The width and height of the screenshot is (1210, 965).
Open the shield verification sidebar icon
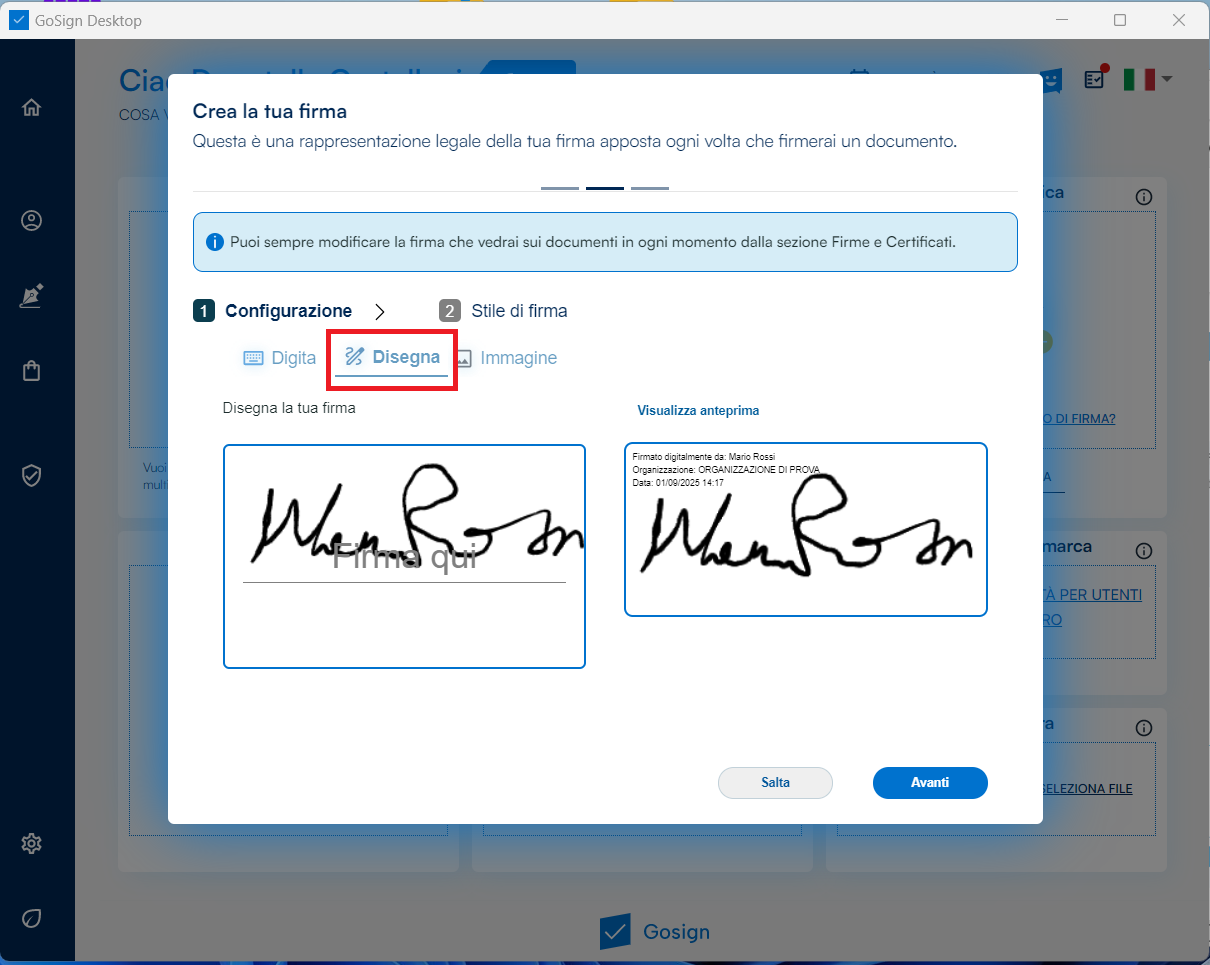[32, 475]
